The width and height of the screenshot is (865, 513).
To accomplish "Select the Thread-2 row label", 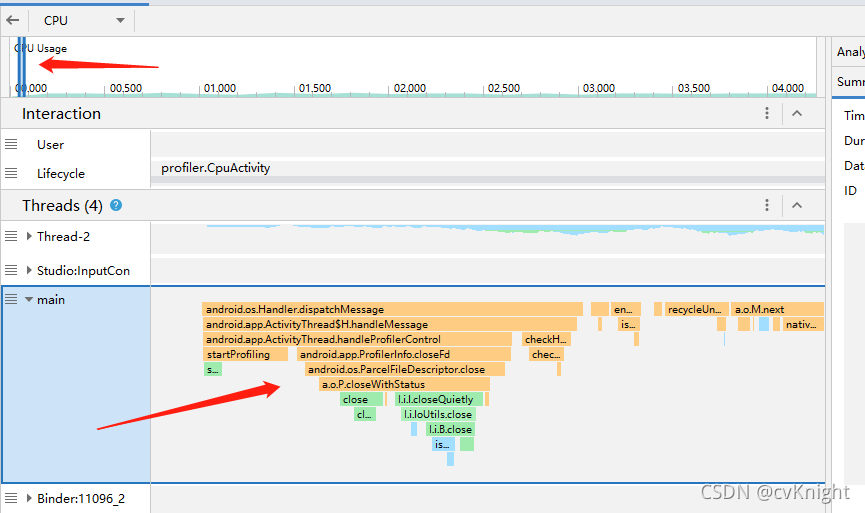I will (x=63, y=237).
